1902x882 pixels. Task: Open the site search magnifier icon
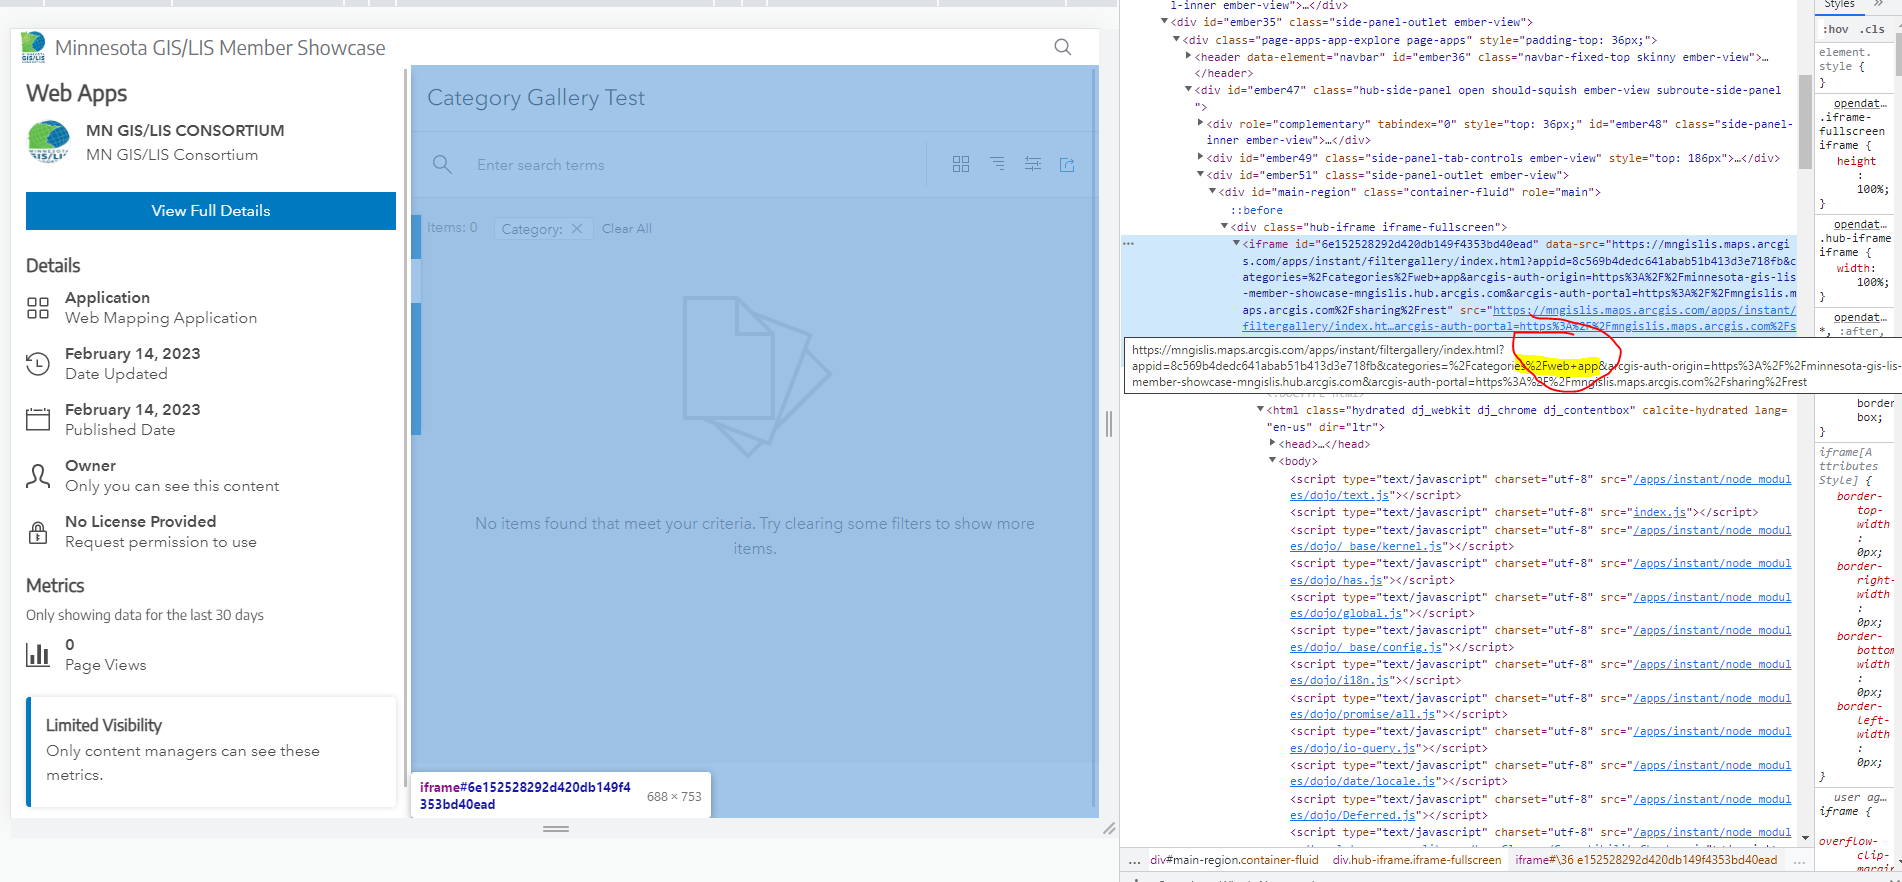pyautogui.click(x=1062, y=47)
